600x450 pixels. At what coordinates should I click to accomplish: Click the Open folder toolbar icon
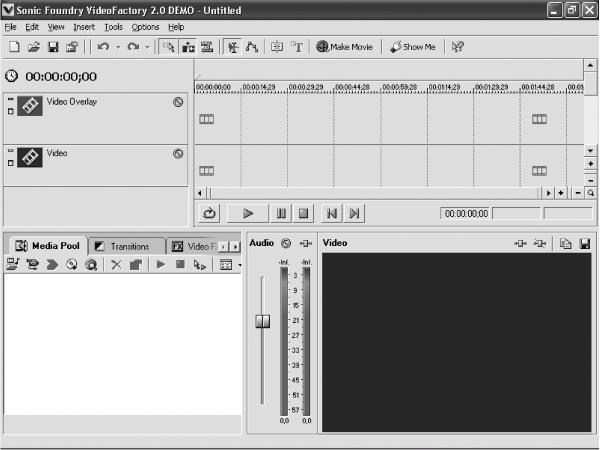pos(34,47)
